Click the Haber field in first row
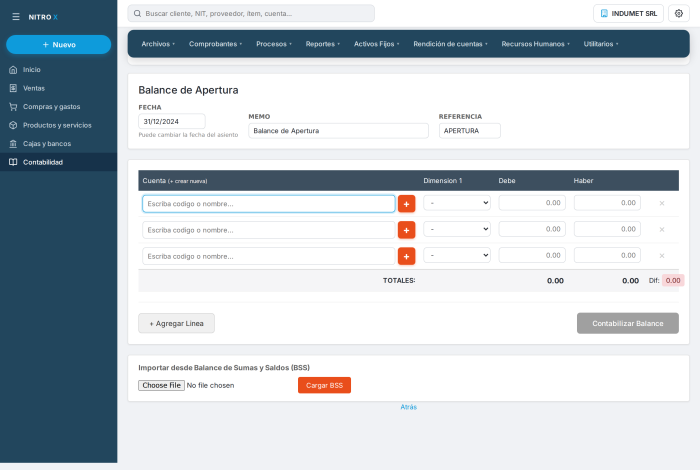 pos(607,203)
